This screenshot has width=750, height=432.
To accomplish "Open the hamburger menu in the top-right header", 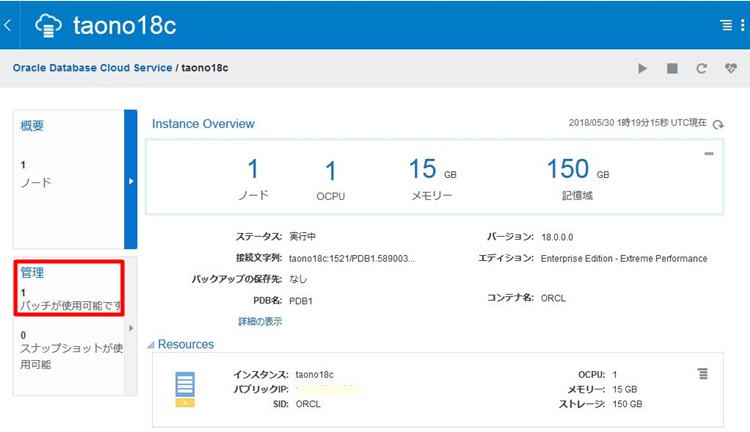I will pyautogui.click(x=727, y=25).
